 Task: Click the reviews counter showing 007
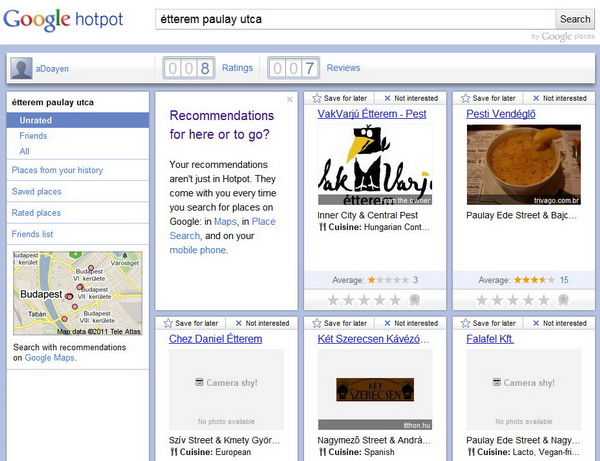click(x=293, y=68)
